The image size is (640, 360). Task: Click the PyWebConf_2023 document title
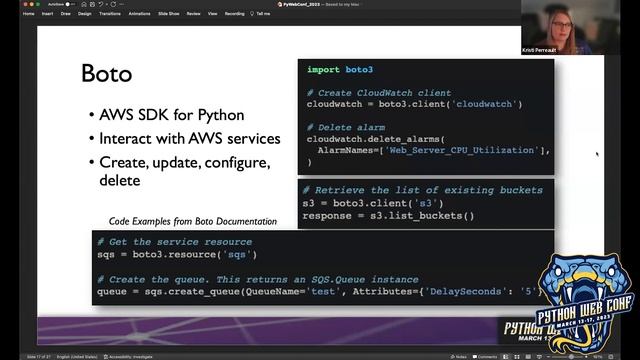(x=301, y=4)
